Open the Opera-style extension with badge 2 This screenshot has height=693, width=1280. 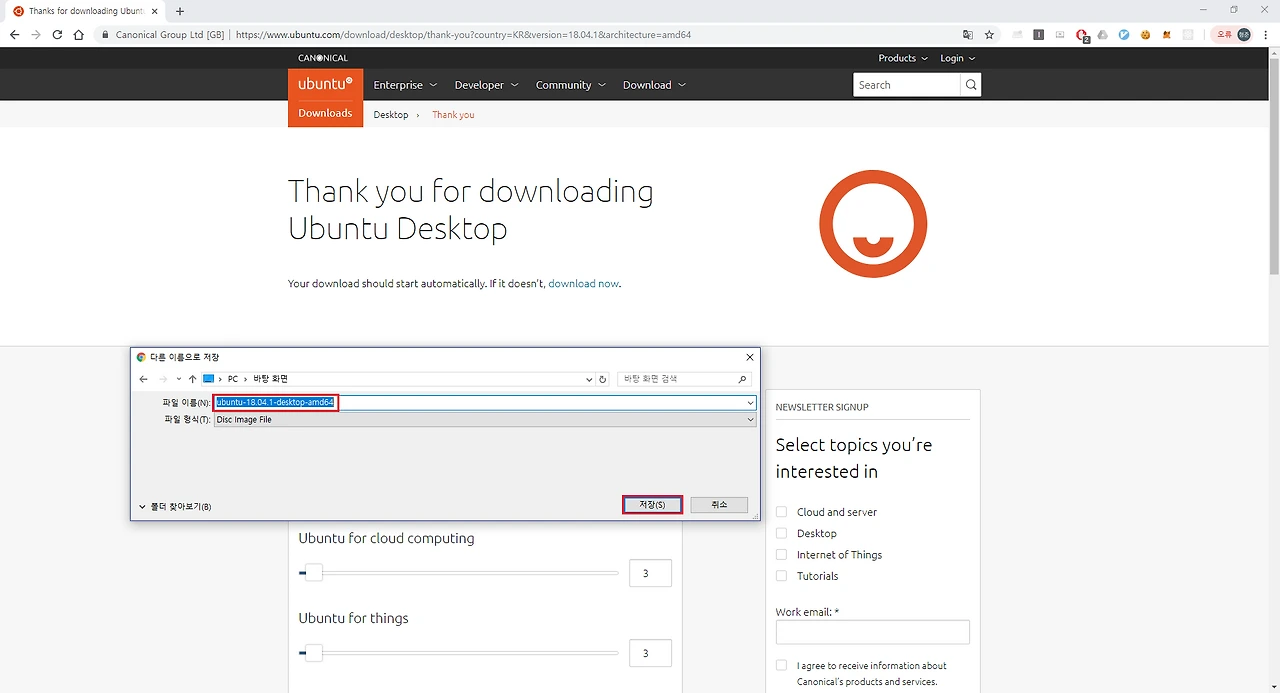pyautogui.click(x=1082, y=35)
